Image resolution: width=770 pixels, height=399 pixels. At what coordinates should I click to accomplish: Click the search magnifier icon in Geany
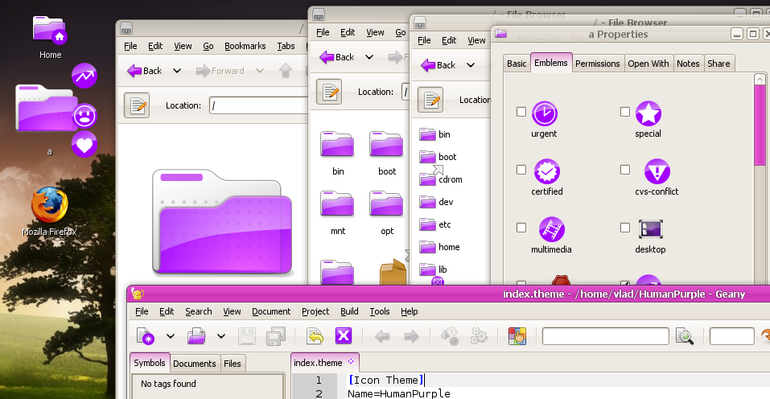tap(685, 336)
